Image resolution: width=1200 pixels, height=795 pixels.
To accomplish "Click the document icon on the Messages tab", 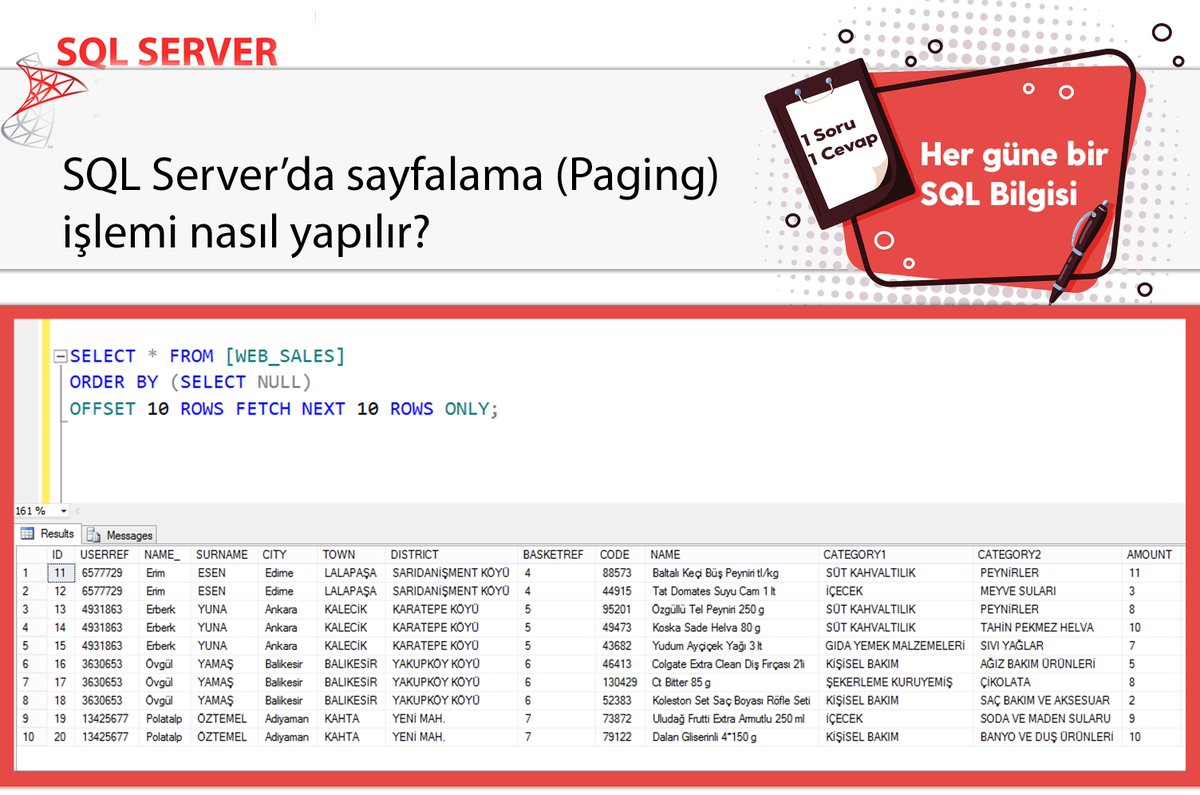I will [91, 534].
